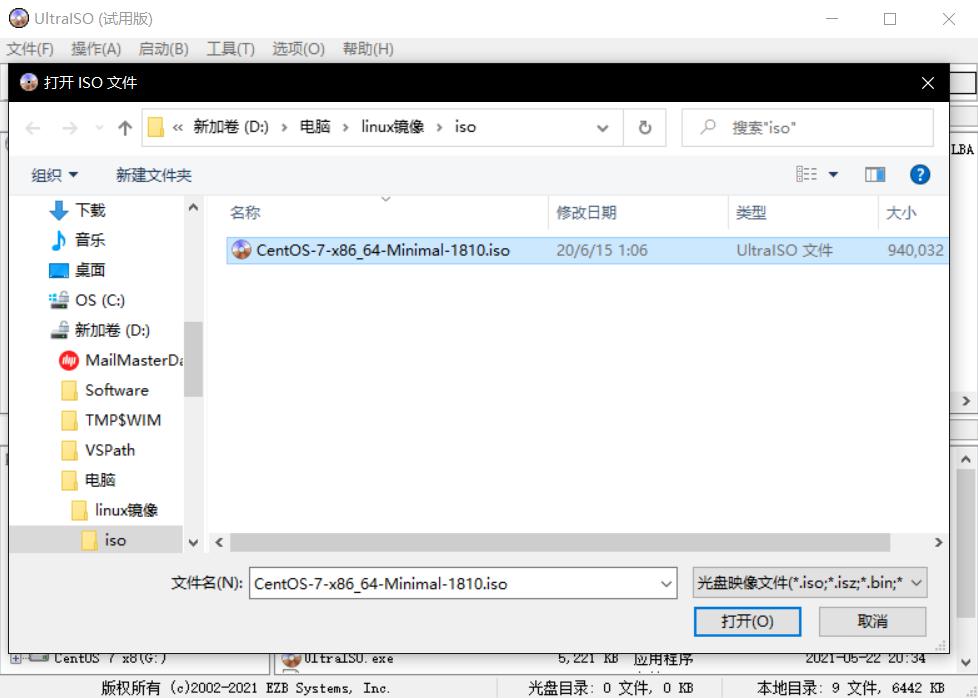Select 新加卷 (D:) in address breadcrumb
The width and height of the screenshot is (978, 698).
point(231,127)
